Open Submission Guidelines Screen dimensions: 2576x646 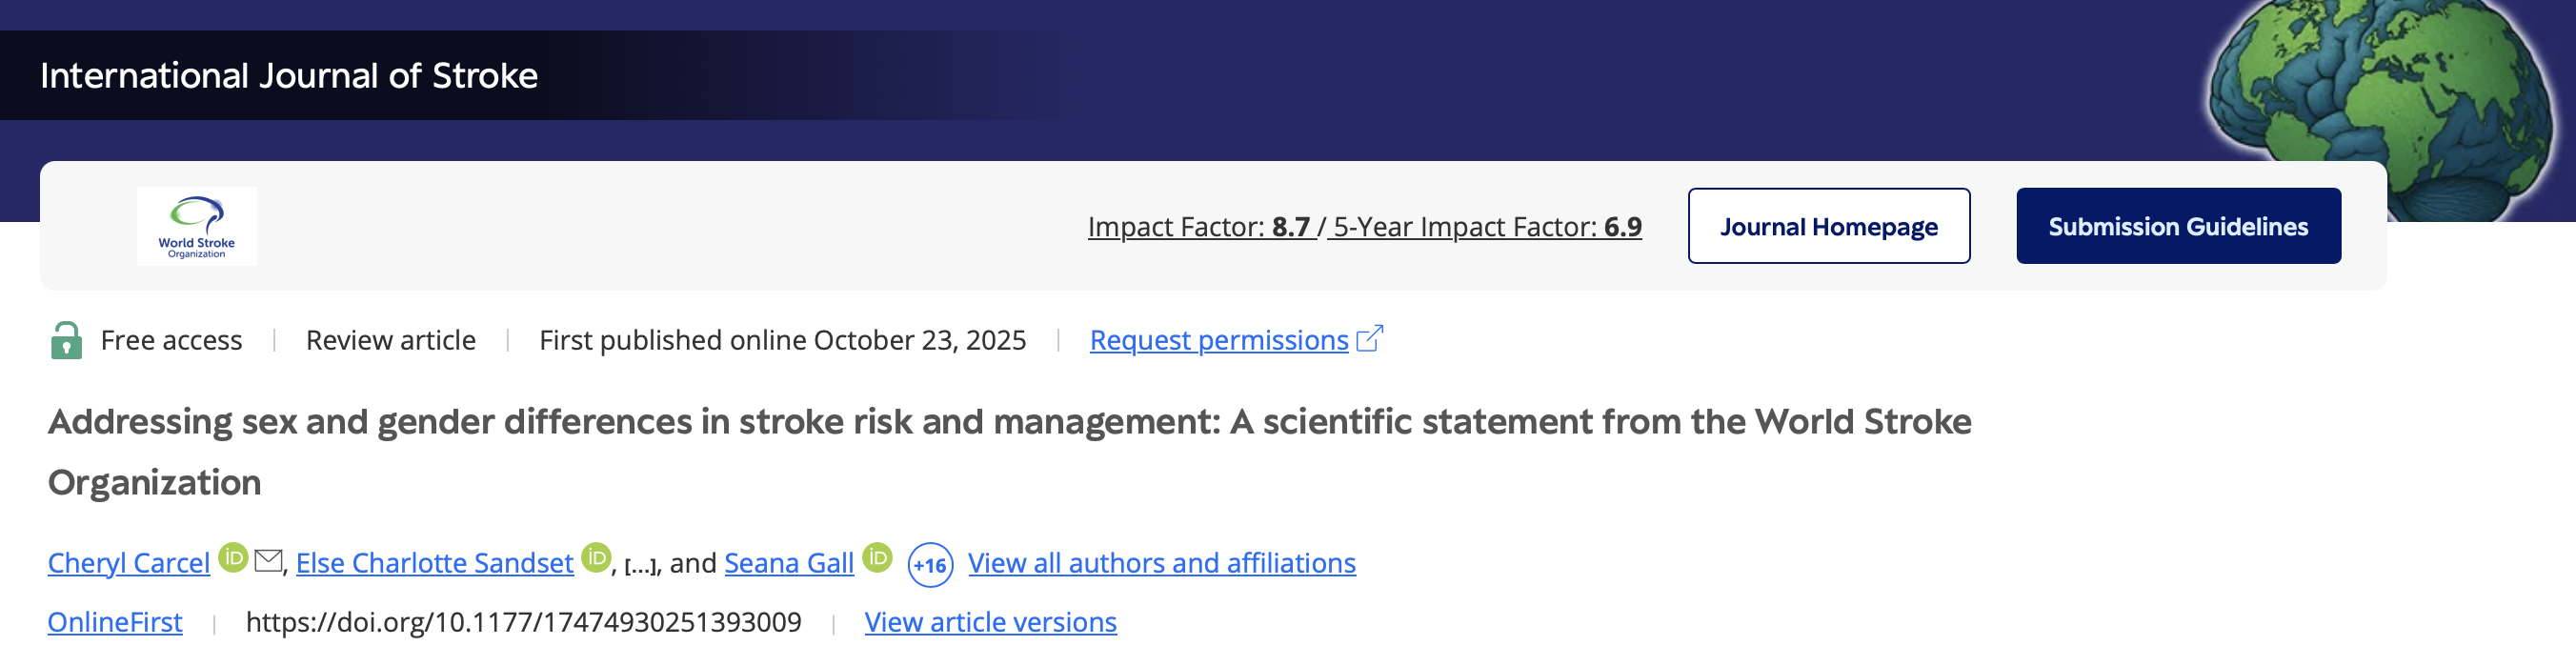[2177, 226]
